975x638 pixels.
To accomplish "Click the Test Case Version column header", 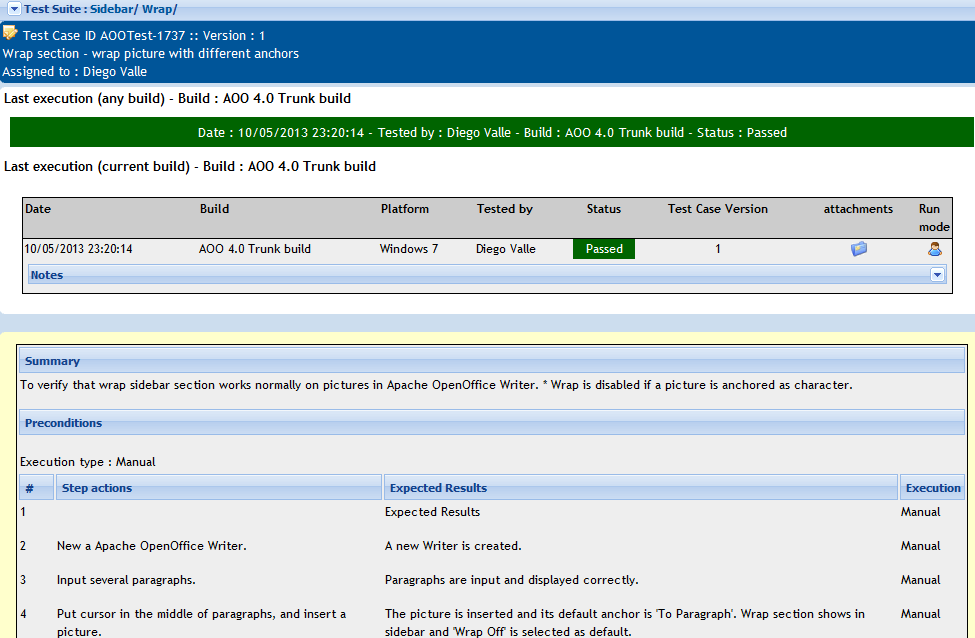I will (718, 209).
